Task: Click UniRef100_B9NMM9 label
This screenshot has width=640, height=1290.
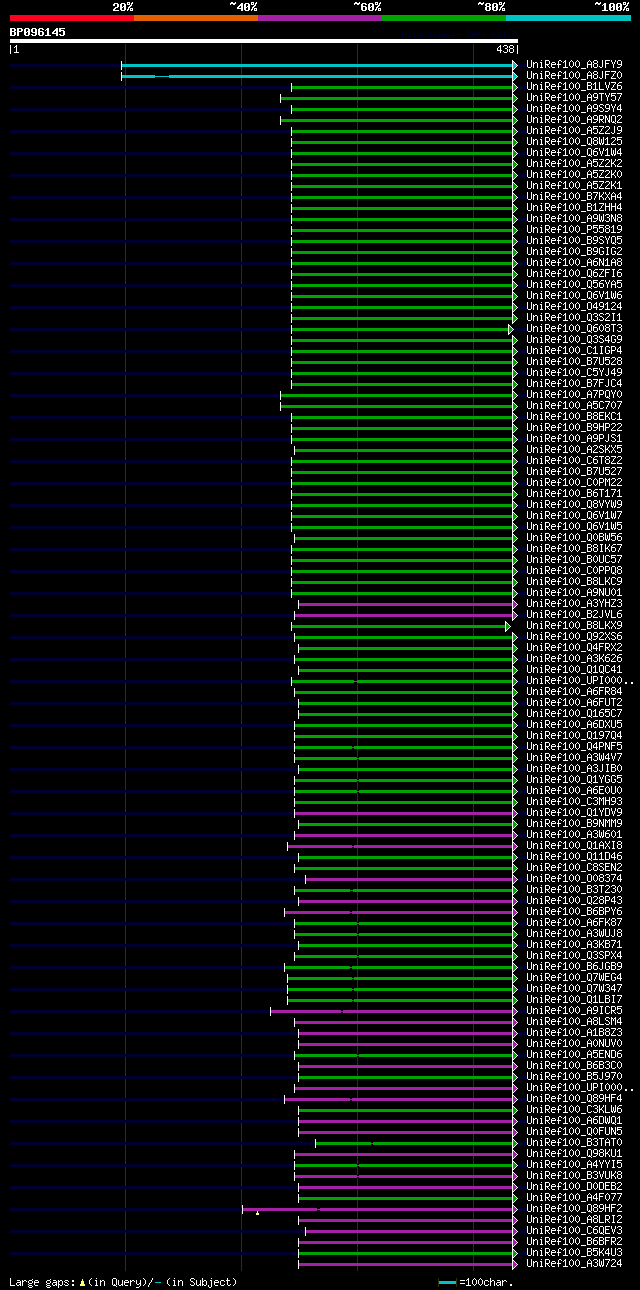Action: 574,824
